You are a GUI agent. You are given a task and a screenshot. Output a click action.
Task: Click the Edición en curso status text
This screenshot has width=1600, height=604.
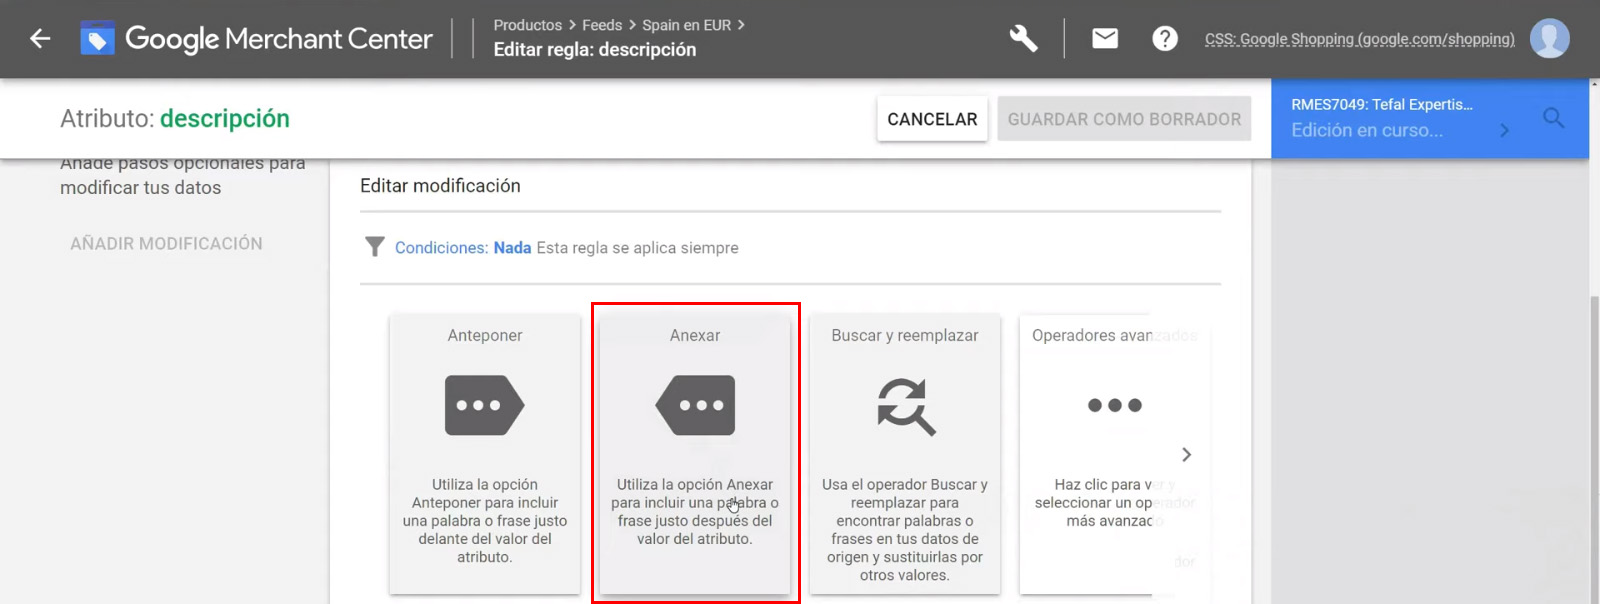click(x=1367, y=130)
